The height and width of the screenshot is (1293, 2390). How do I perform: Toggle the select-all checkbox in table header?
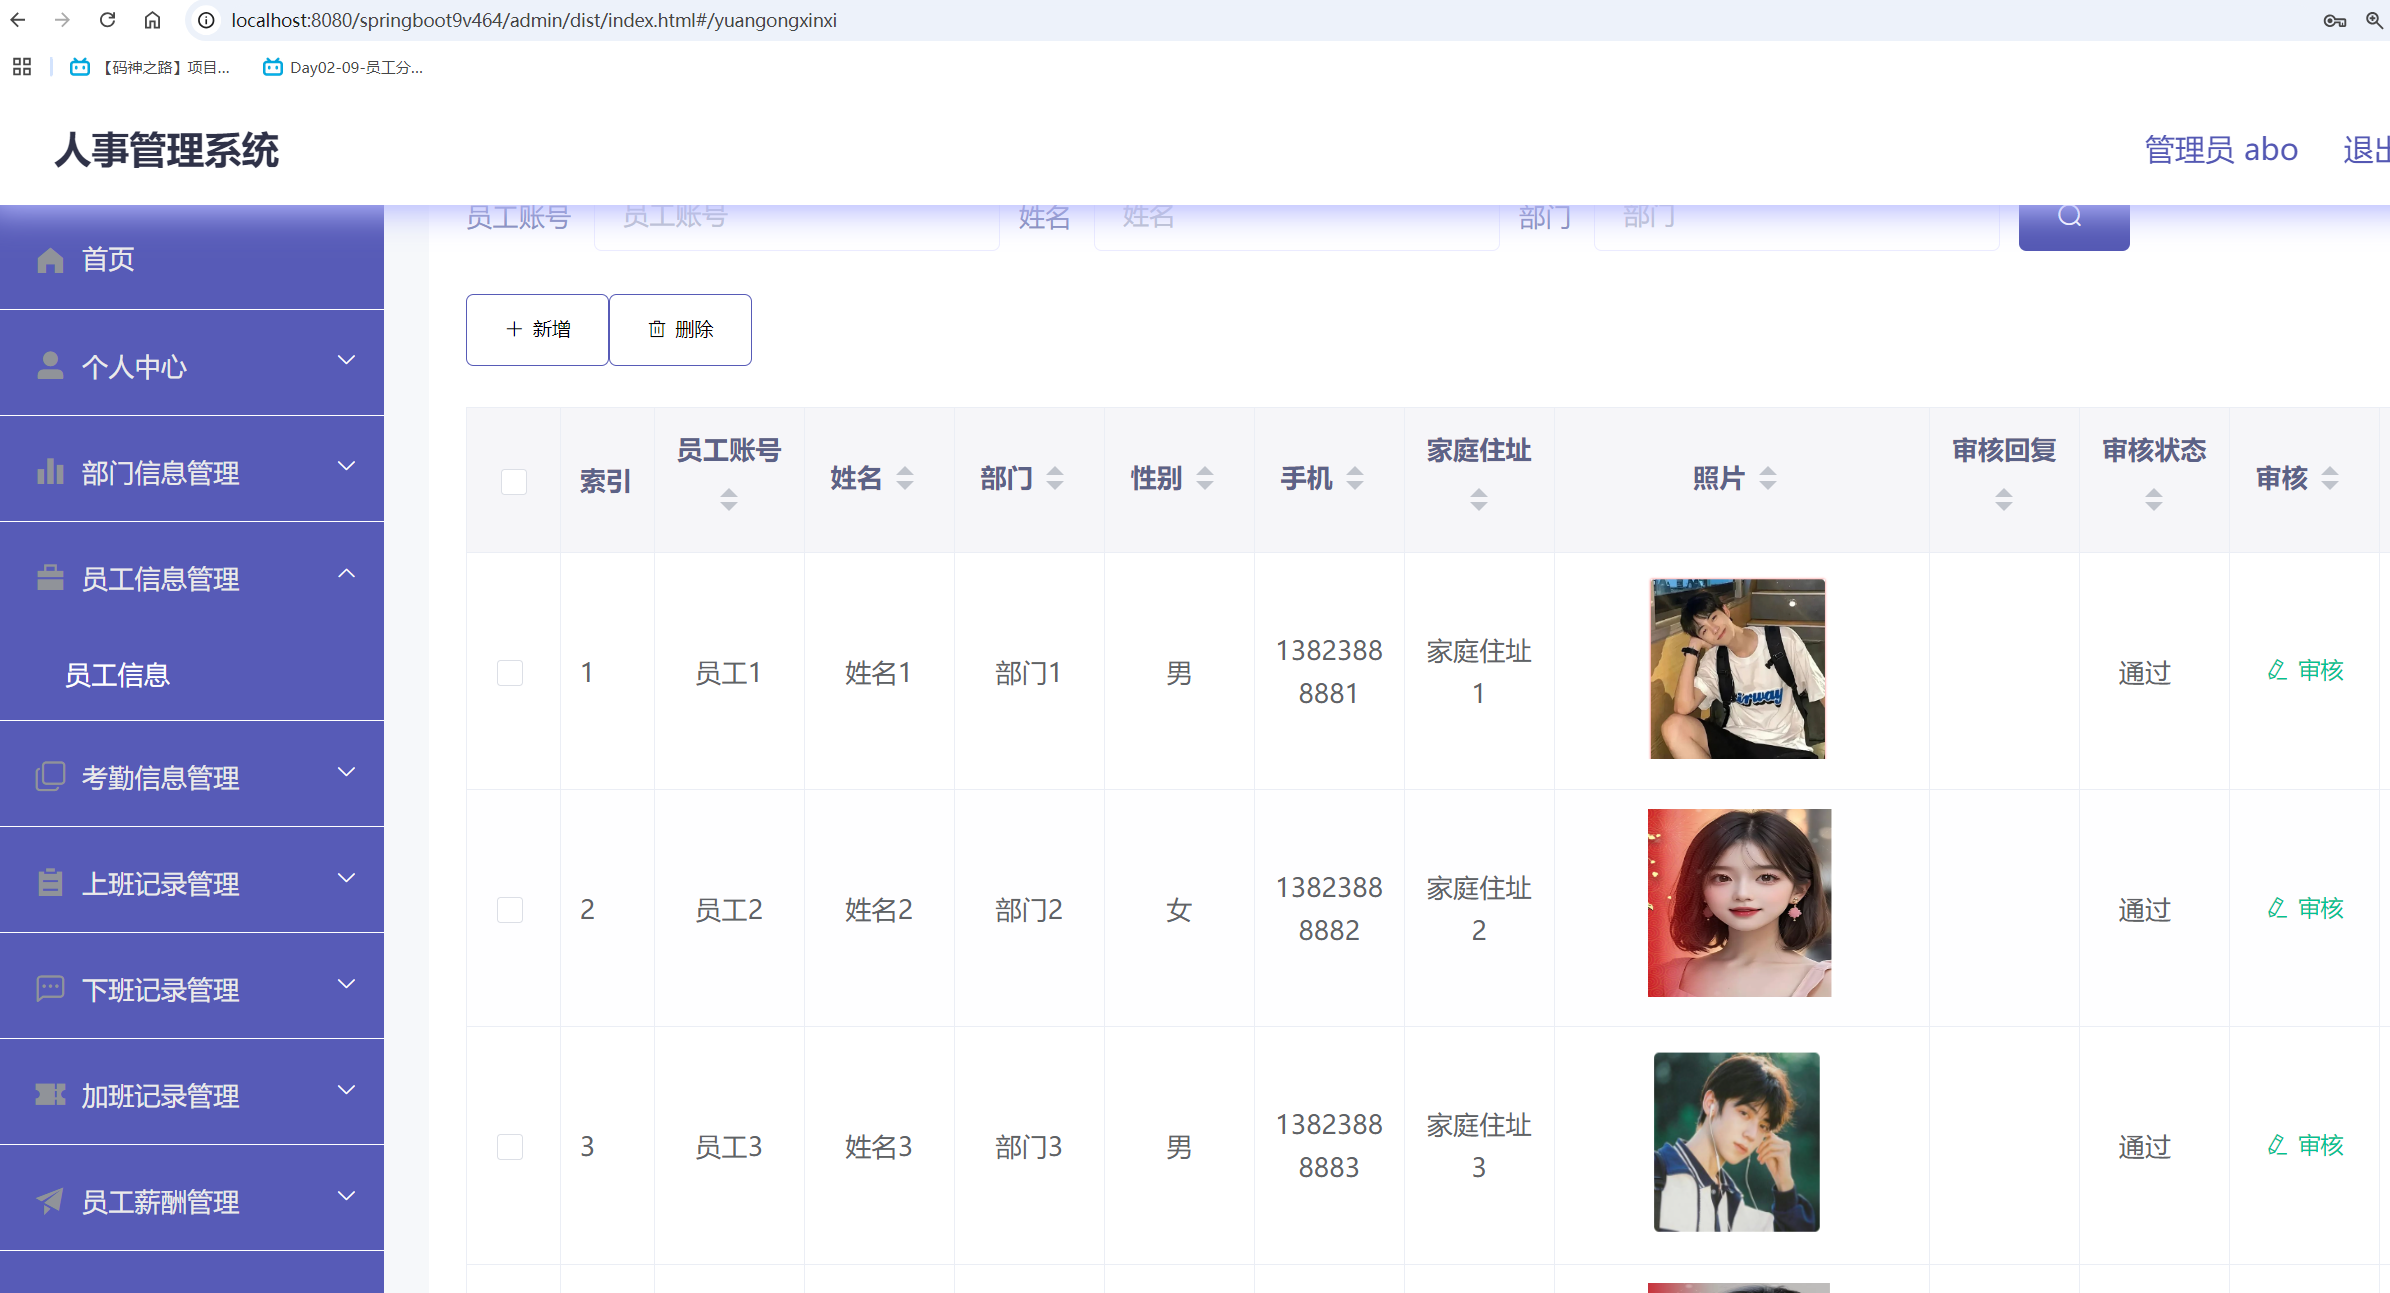click(x=514, y=482)
